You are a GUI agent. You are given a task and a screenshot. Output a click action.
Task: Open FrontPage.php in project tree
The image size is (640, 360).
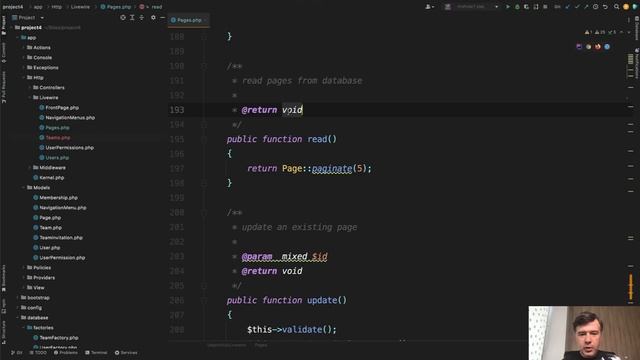pyautogui.click(x=59, y=108)
